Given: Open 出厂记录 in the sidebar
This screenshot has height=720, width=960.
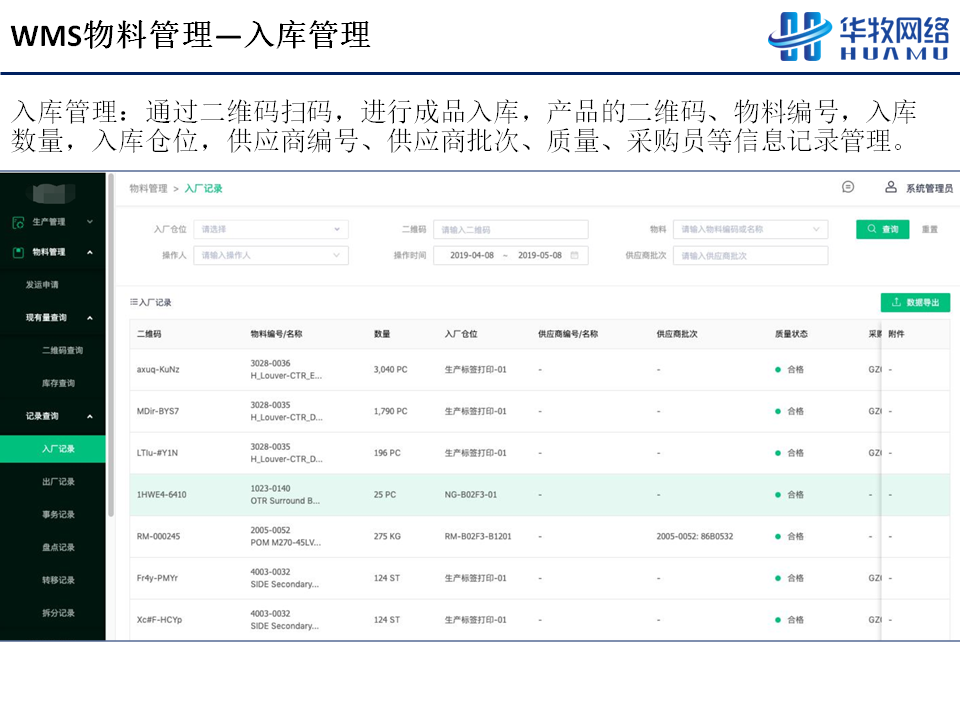Looking at the screenshot, I should coord(58,482).
